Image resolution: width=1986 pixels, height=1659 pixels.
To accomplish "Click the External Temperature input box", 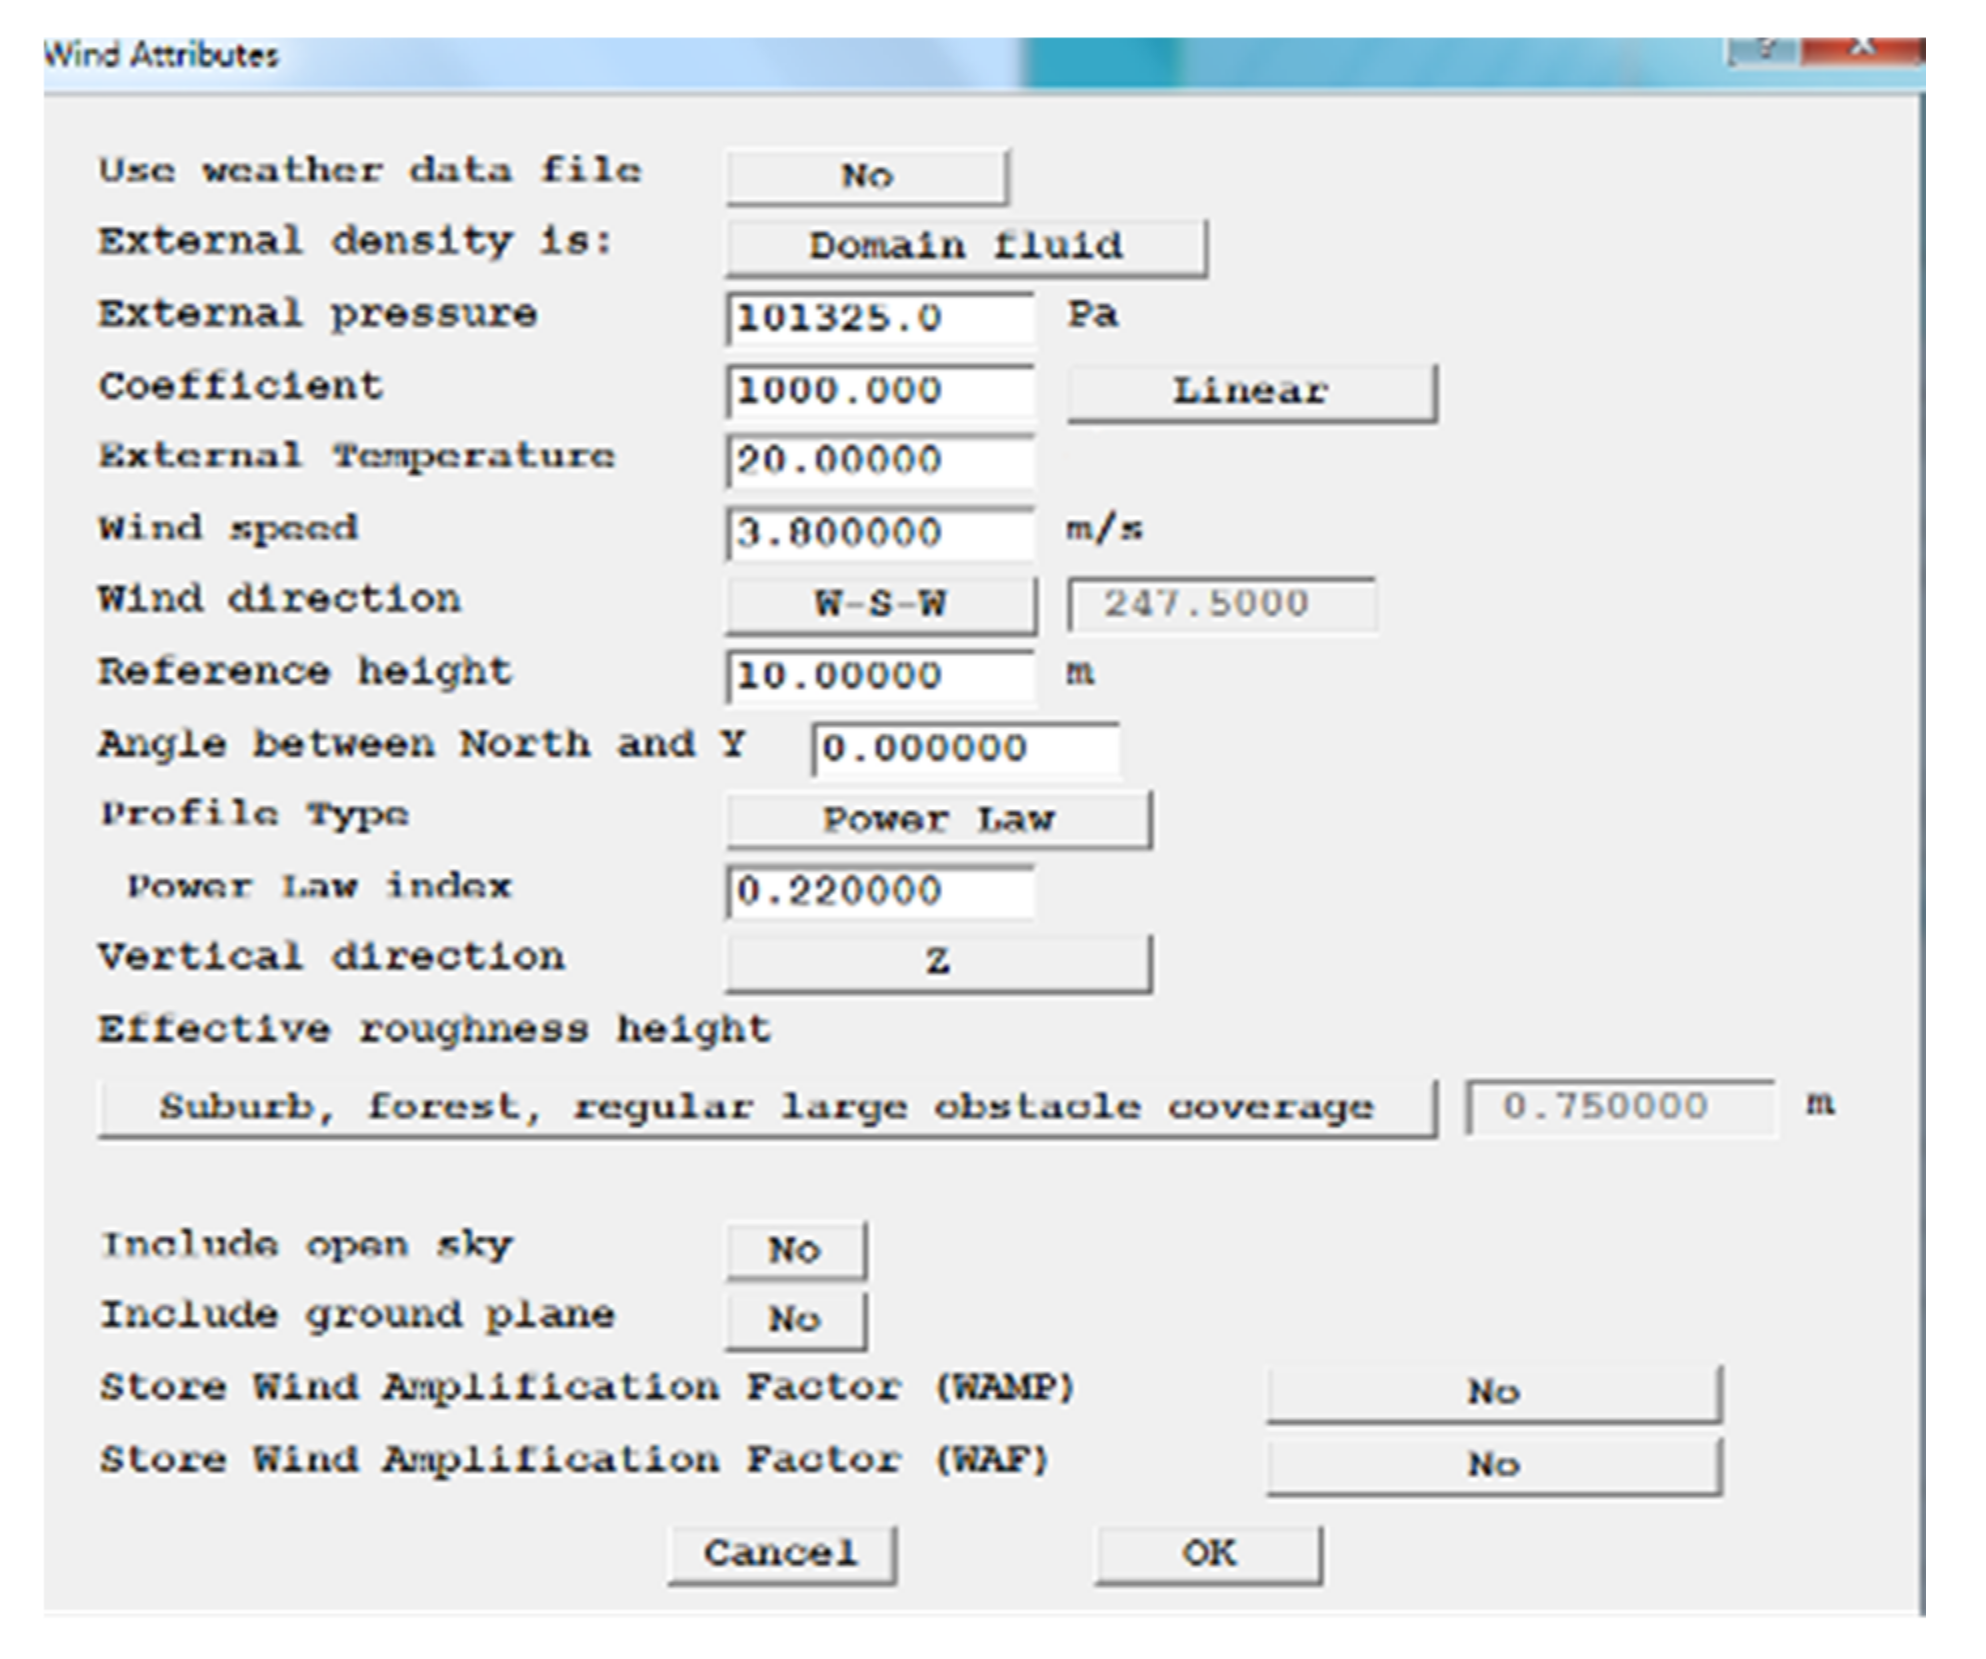I will (879, 462).
